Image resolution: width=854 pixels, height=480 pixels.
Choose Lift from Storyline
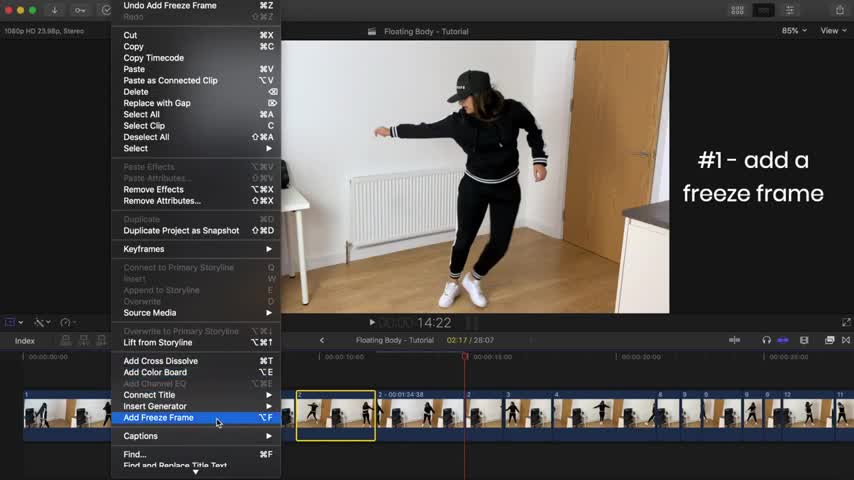[x=197, y=343]
